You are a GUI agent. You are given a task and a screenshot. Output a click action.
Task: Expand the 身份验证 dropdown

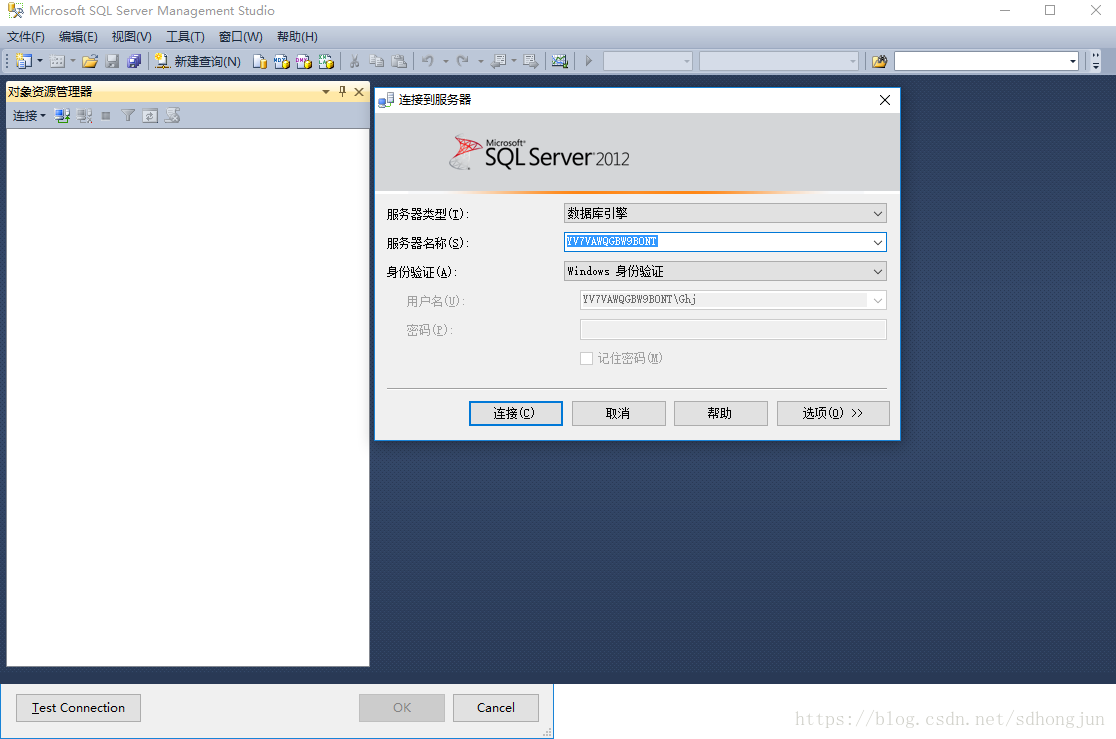pyautogui.click(x=878, y=271)
